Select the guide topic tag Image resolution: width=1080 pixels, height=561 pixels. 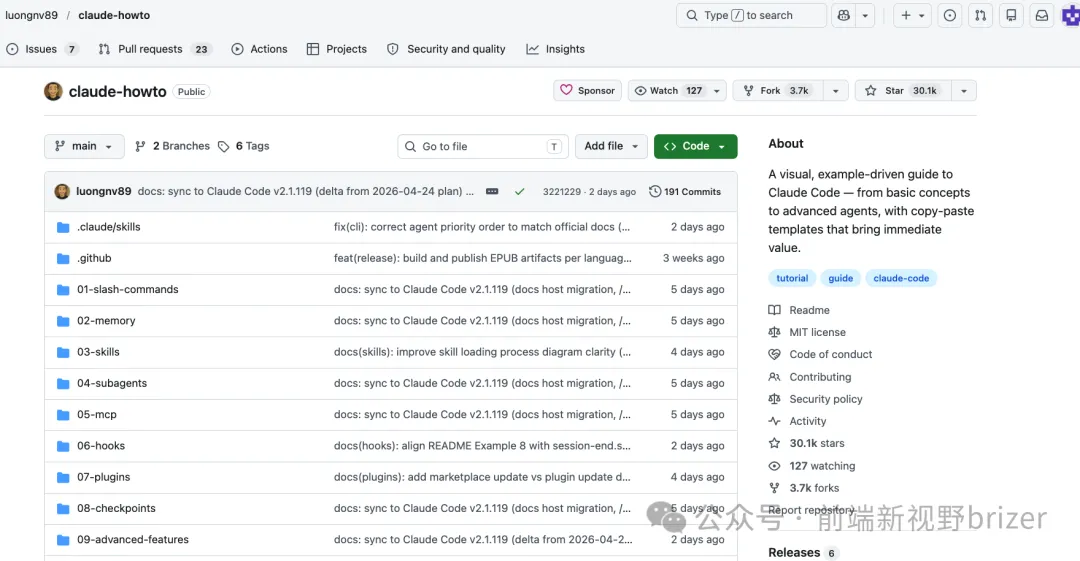tap(840, 278)
